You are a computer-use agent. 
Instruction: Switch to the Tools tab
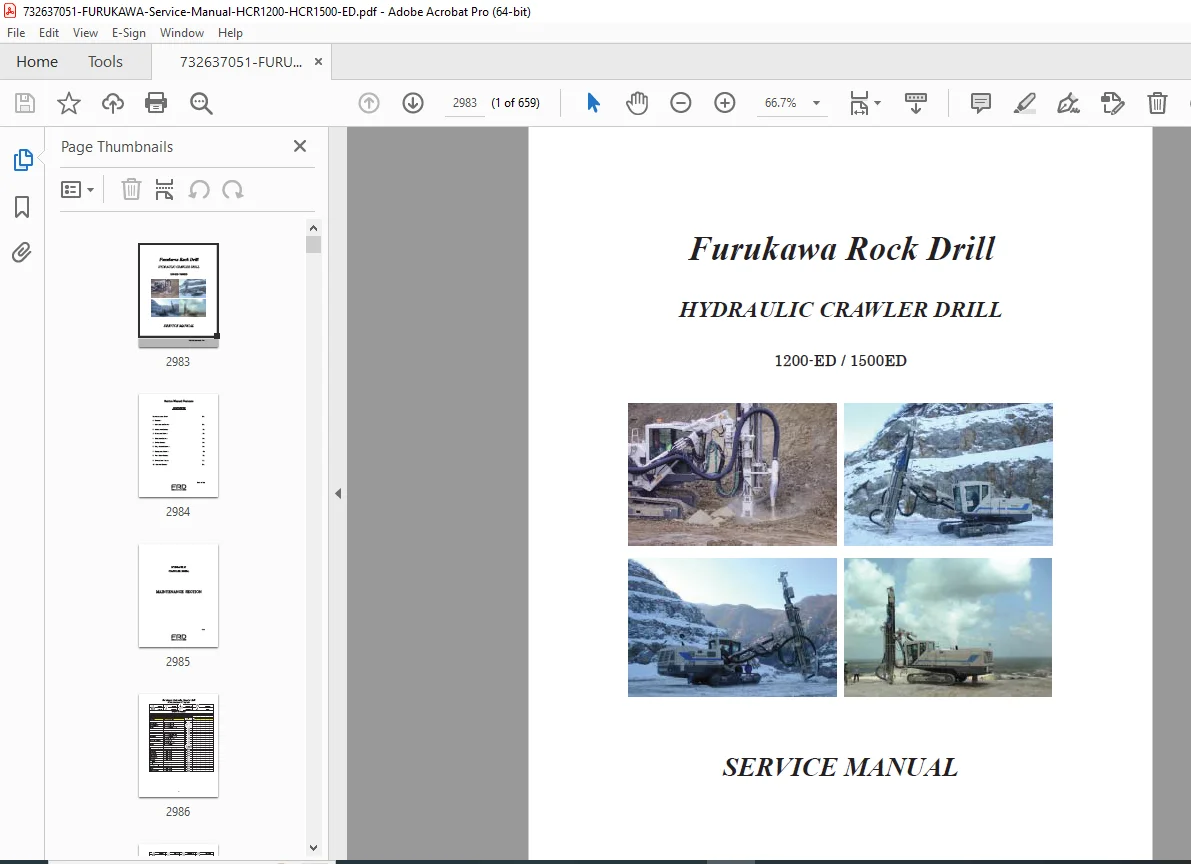(105, 62)
